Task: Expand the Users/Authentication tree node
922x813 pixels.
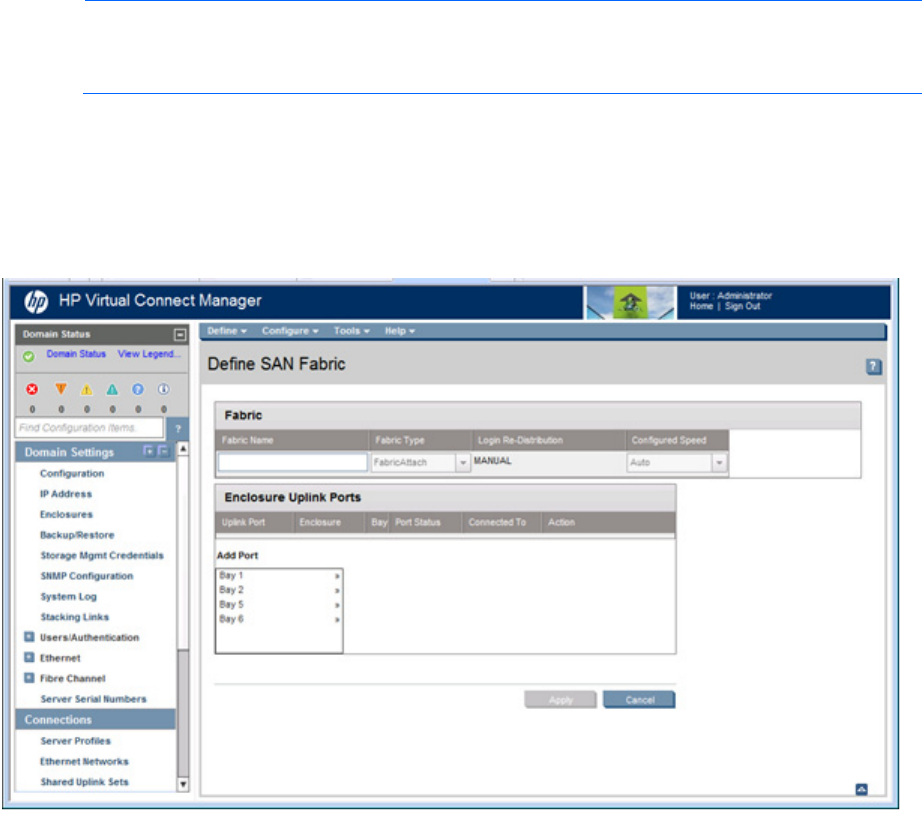Action: click(x=29, y=637)
